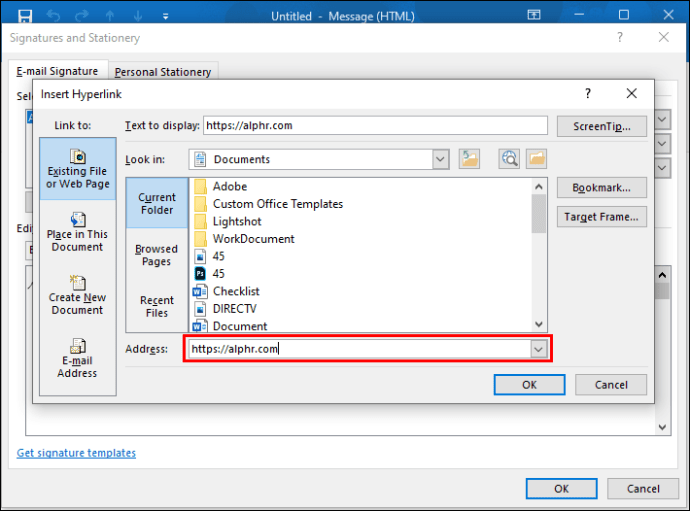Select the Lightshot folder
This screenshot has height=511, width=690.
pyautogui.click(x=228, y=221)
